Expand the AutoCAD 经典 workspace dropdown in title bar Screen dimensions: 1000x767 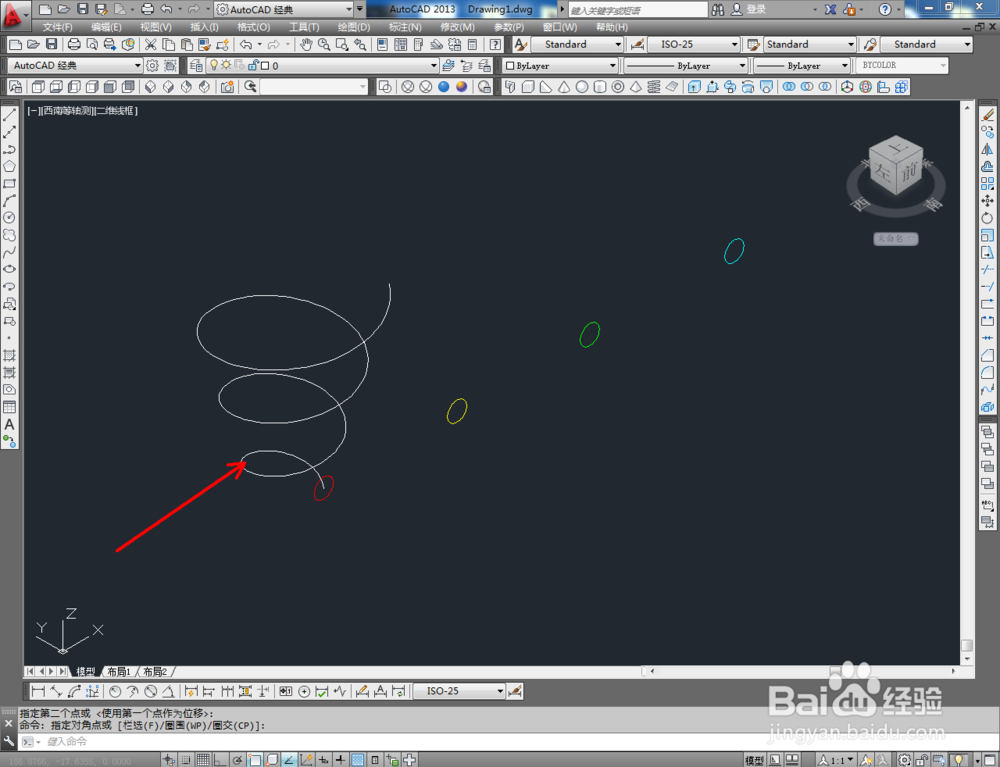click(349, 10)
